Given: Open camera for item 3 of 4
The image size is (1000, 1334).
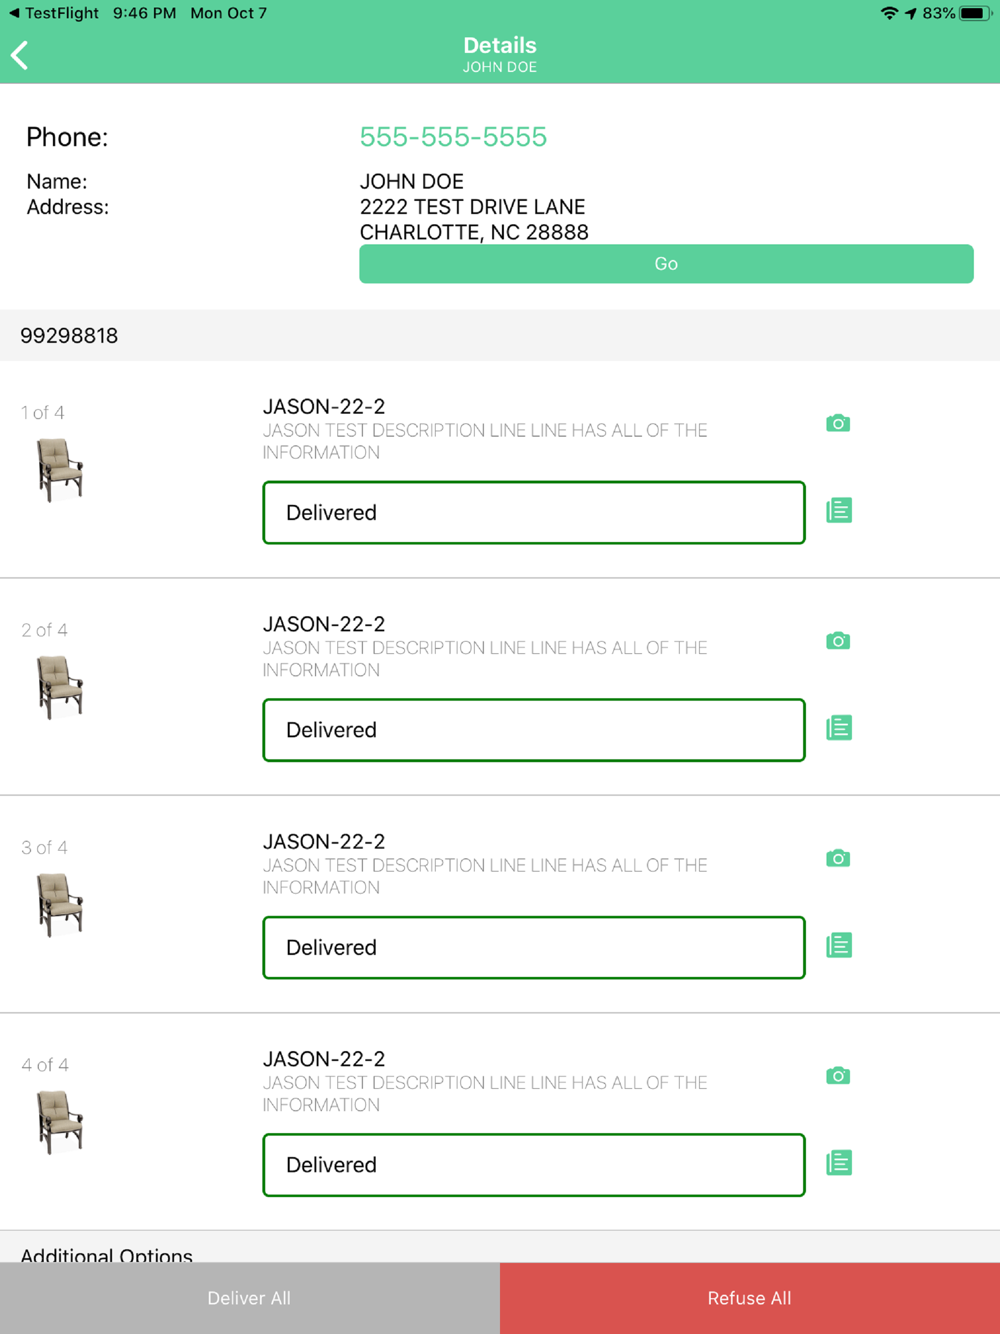Looking at the screenshot, I should (838, 858).
